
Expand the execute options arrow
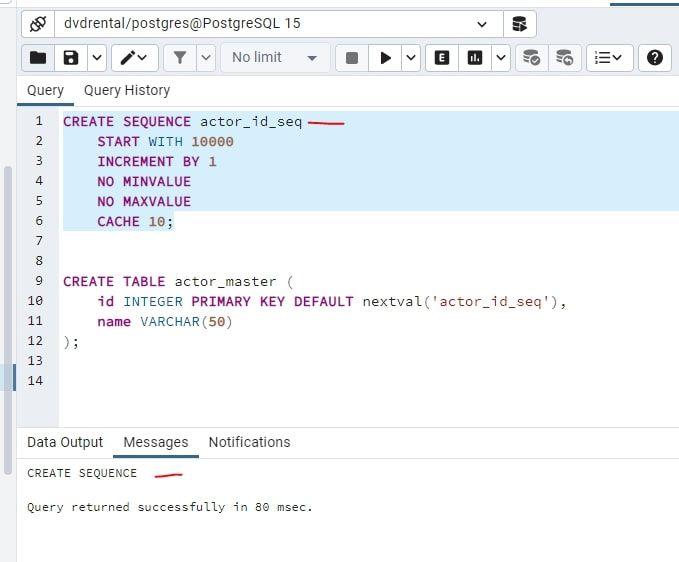point(411,58)
